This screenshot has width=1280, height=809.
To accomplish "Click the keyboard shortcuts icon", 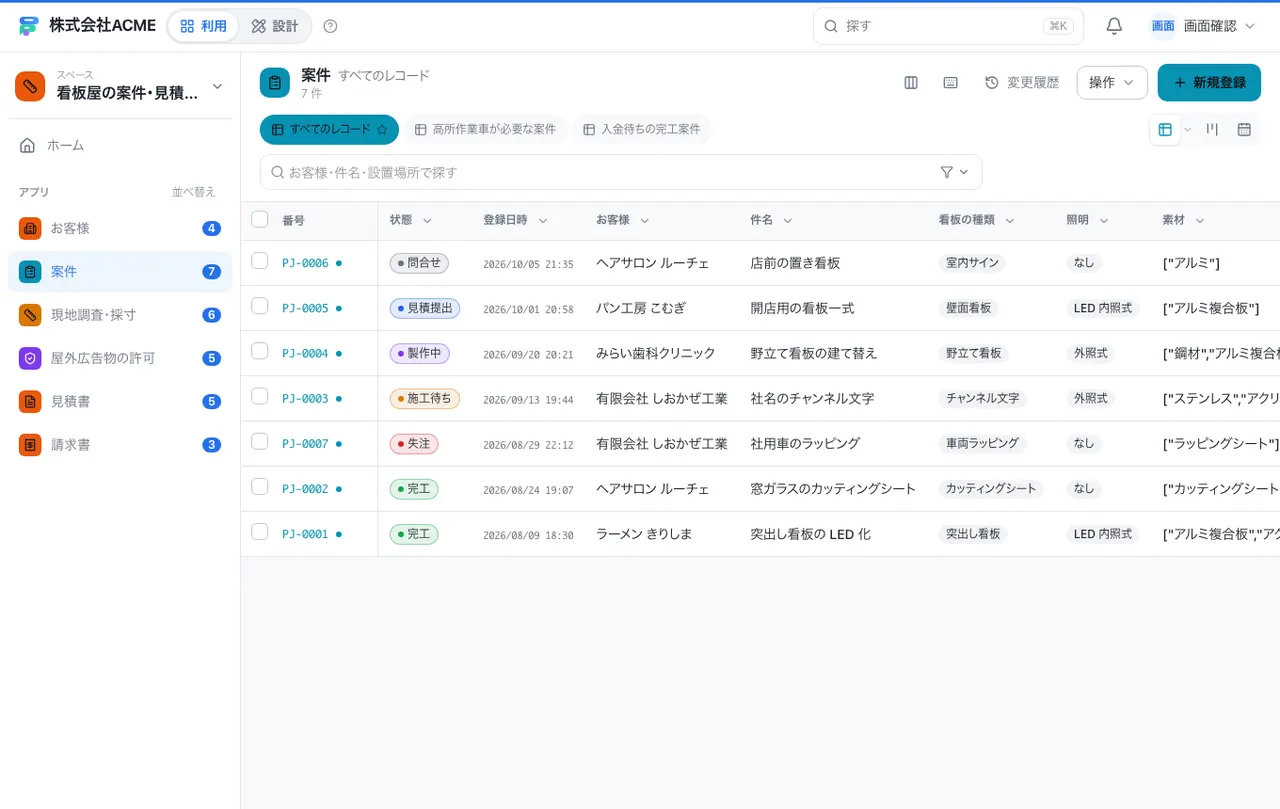I will [x=951, y=83].
